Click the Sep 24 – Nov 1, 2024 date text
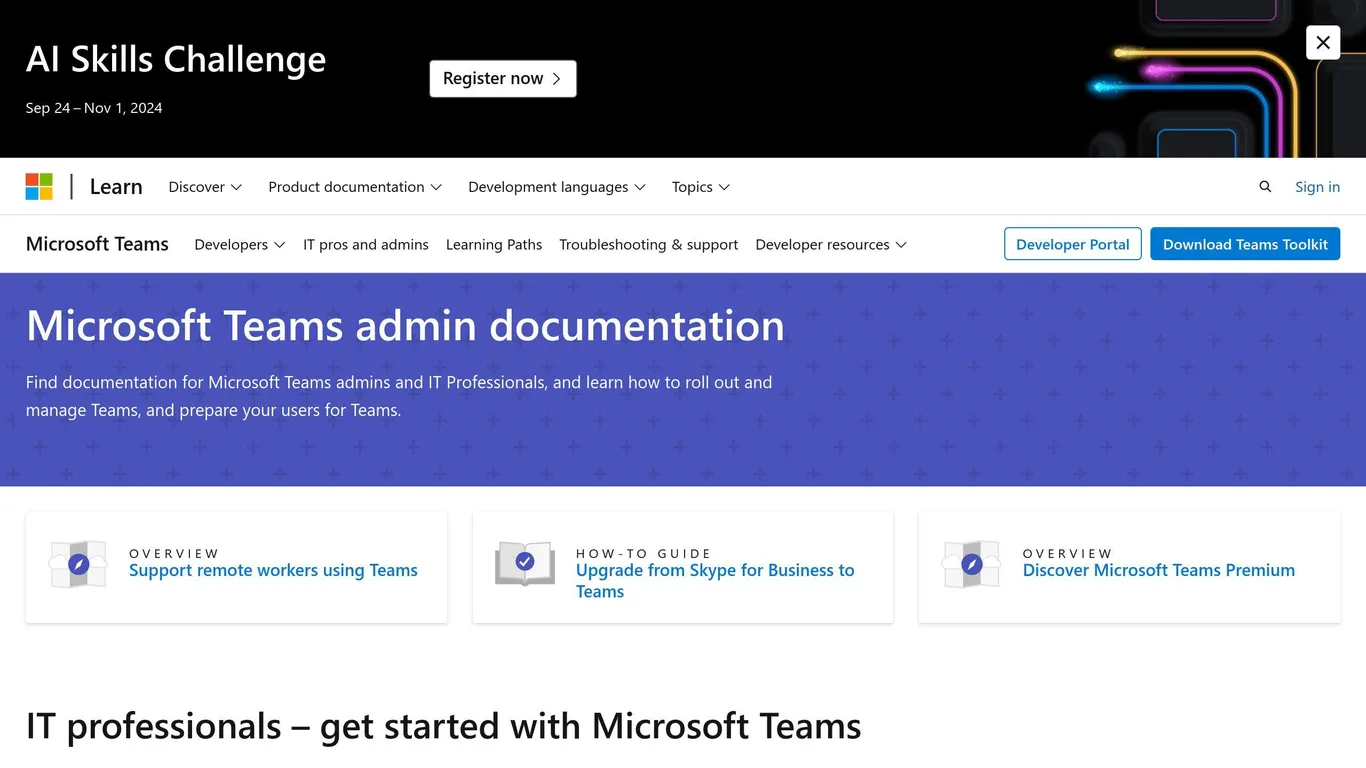The width and height of the screenshot is (1366, 768). click(x=94, y=108)
